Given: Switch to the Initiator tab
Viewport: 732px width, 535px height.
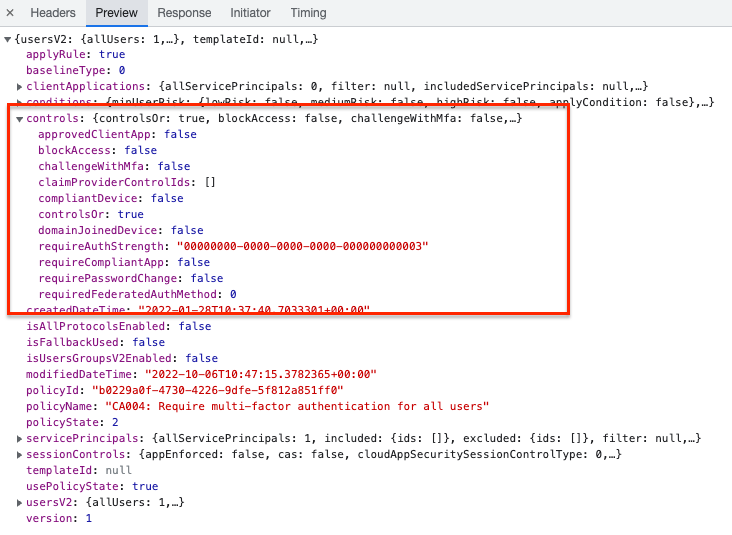Looking at the screenshot, I should pyautogui.click(x=250, y=13).
